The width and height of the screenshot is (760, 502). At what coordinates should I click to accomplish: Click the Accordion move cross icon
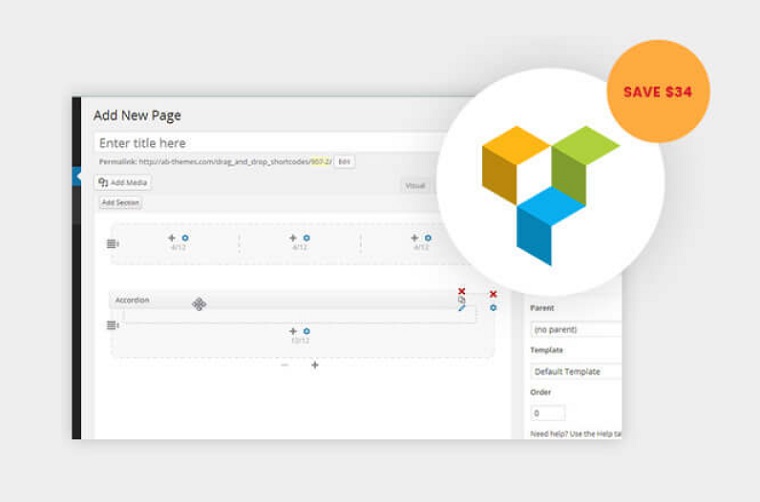tap(199, 304)
